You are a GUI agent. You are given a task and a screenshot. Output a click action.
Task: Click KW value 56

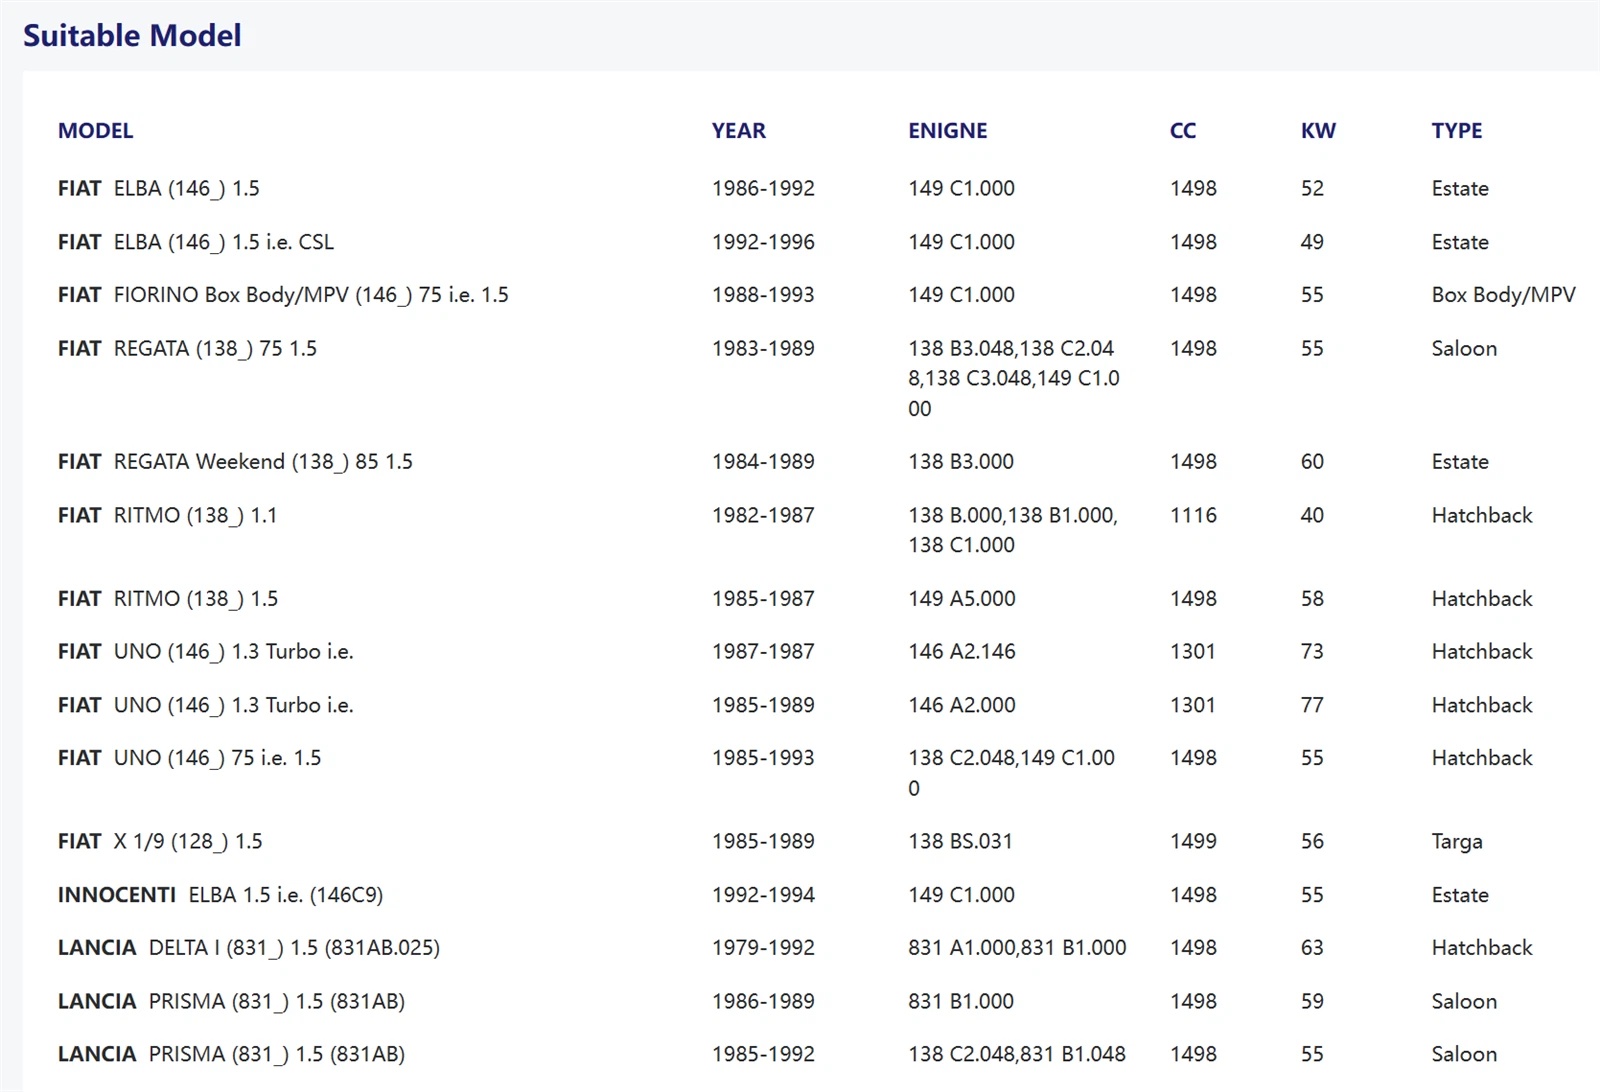click(x=1312, y=842)
